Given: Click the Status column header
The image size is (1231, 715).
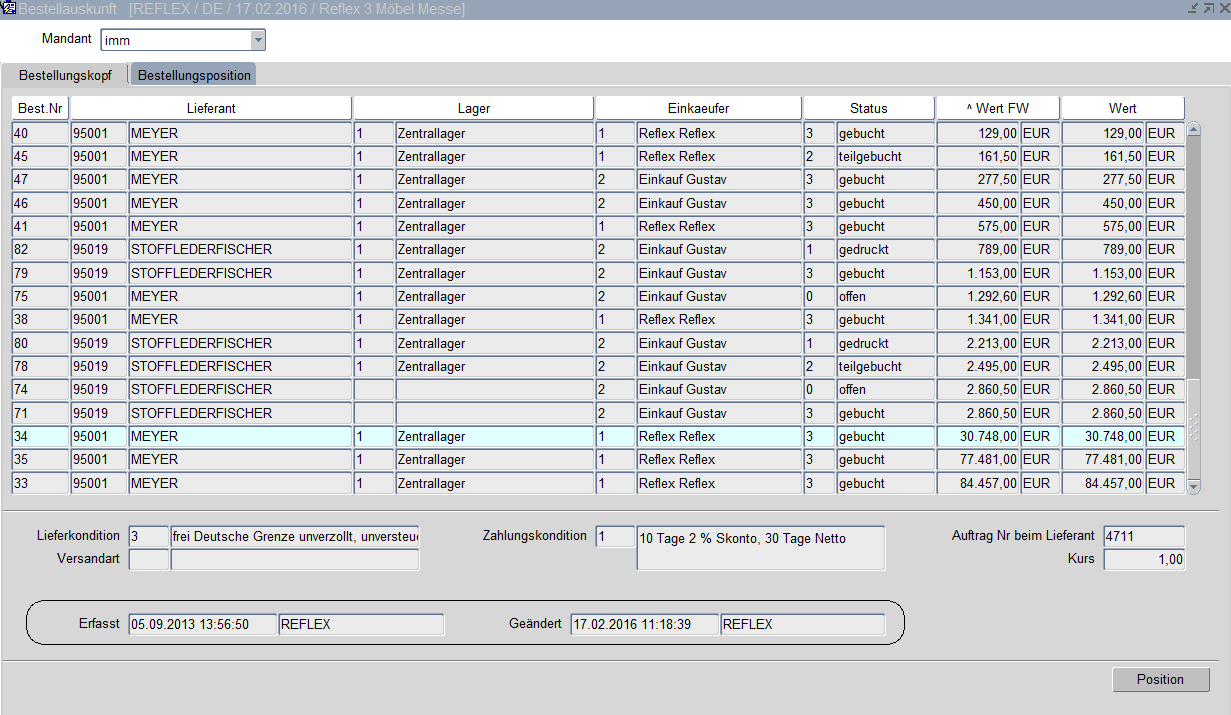Looking at the screenshot, I should pyautogui.click(x=868, y=108).
